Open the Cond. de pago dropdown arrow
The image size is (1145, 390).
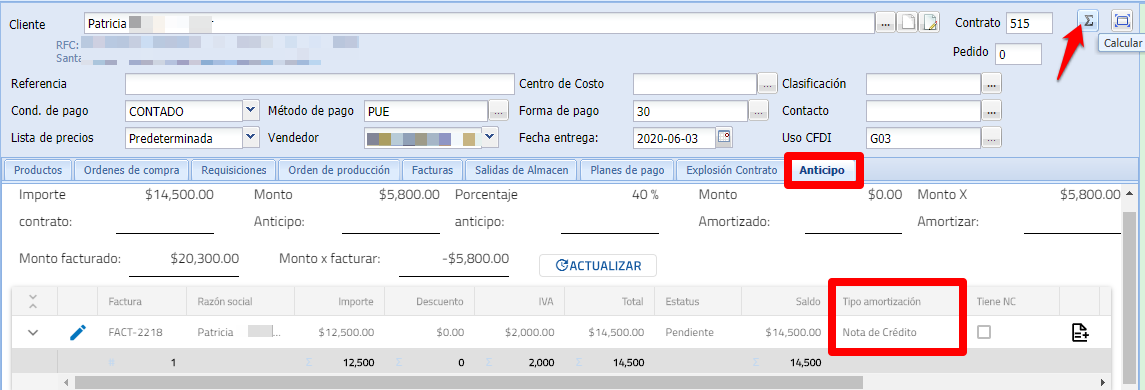coord(250,111)
